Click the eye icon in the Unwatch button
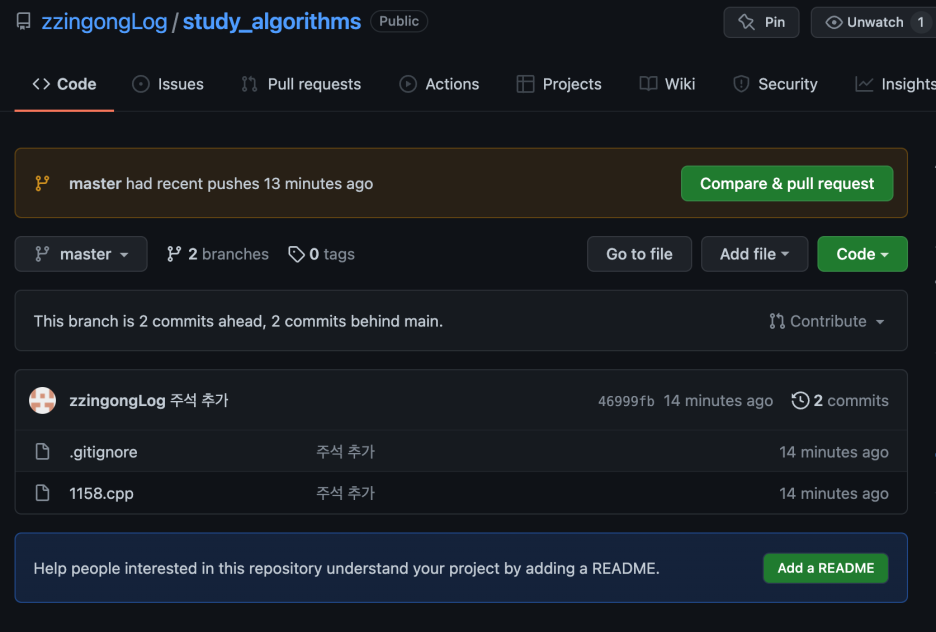This screenshot has width=936, height=632. tap(833, 22)
